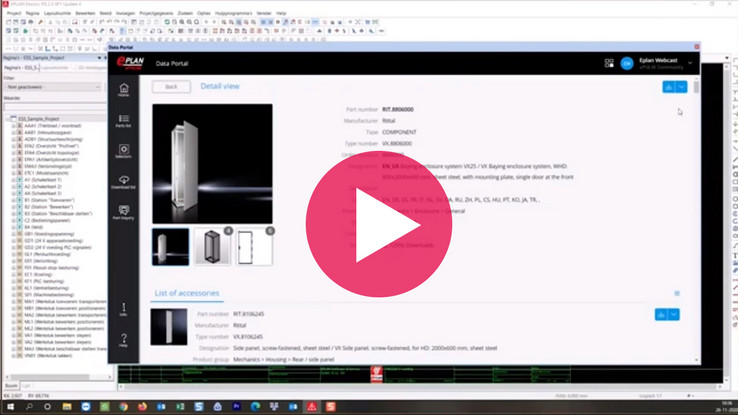The height and width of the screenshot is (415, 738).
Task: Open the Filter dropdown in Pagina's navigator
Action: coord(53,87)
